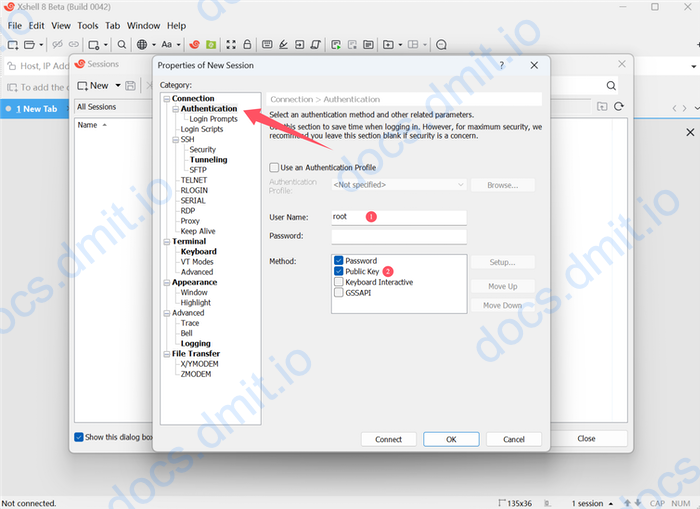Uncheck the Public Key method

pos(339,271)
